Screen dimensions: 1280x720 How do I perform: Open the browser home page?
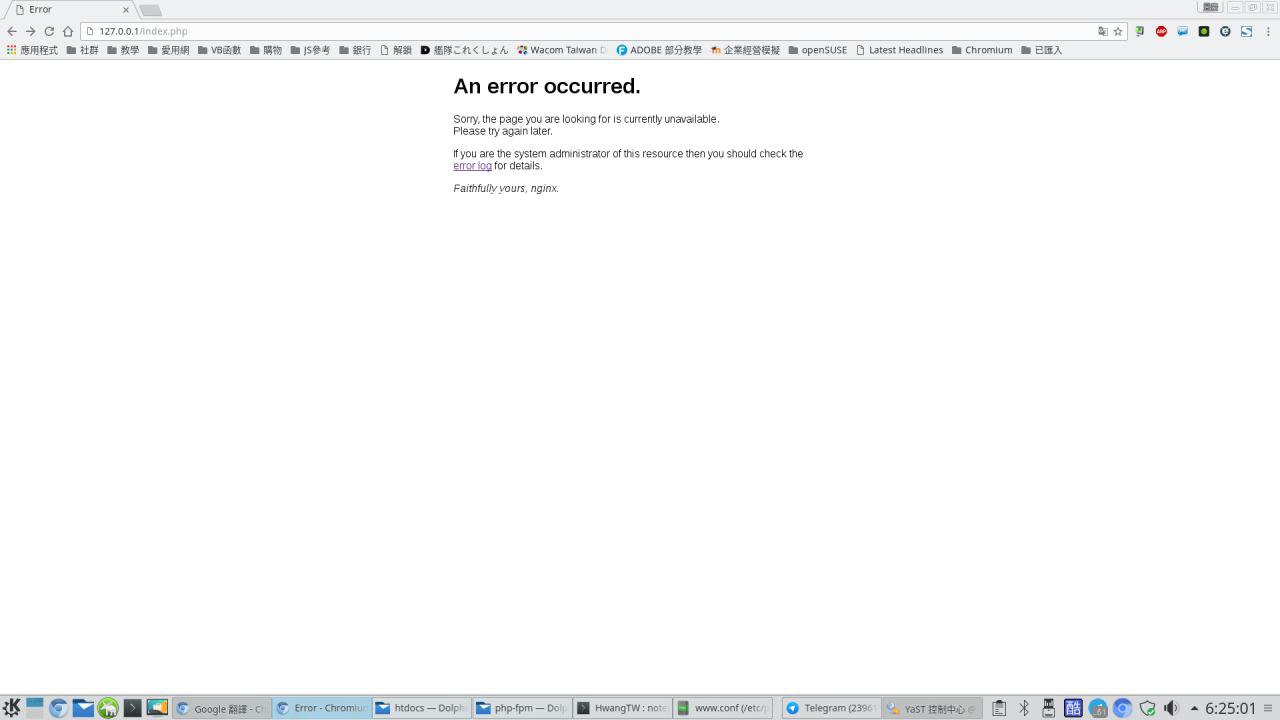pyautogui.click(x=68, y=31)
